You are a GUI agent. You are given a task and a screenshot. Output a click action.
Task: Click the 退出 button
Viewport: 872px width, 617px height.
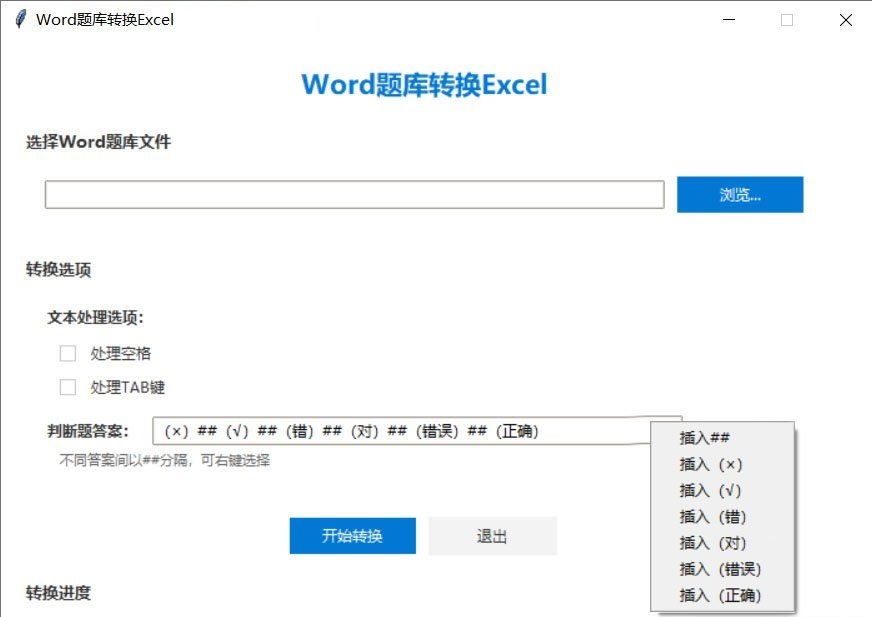[492, 536]
